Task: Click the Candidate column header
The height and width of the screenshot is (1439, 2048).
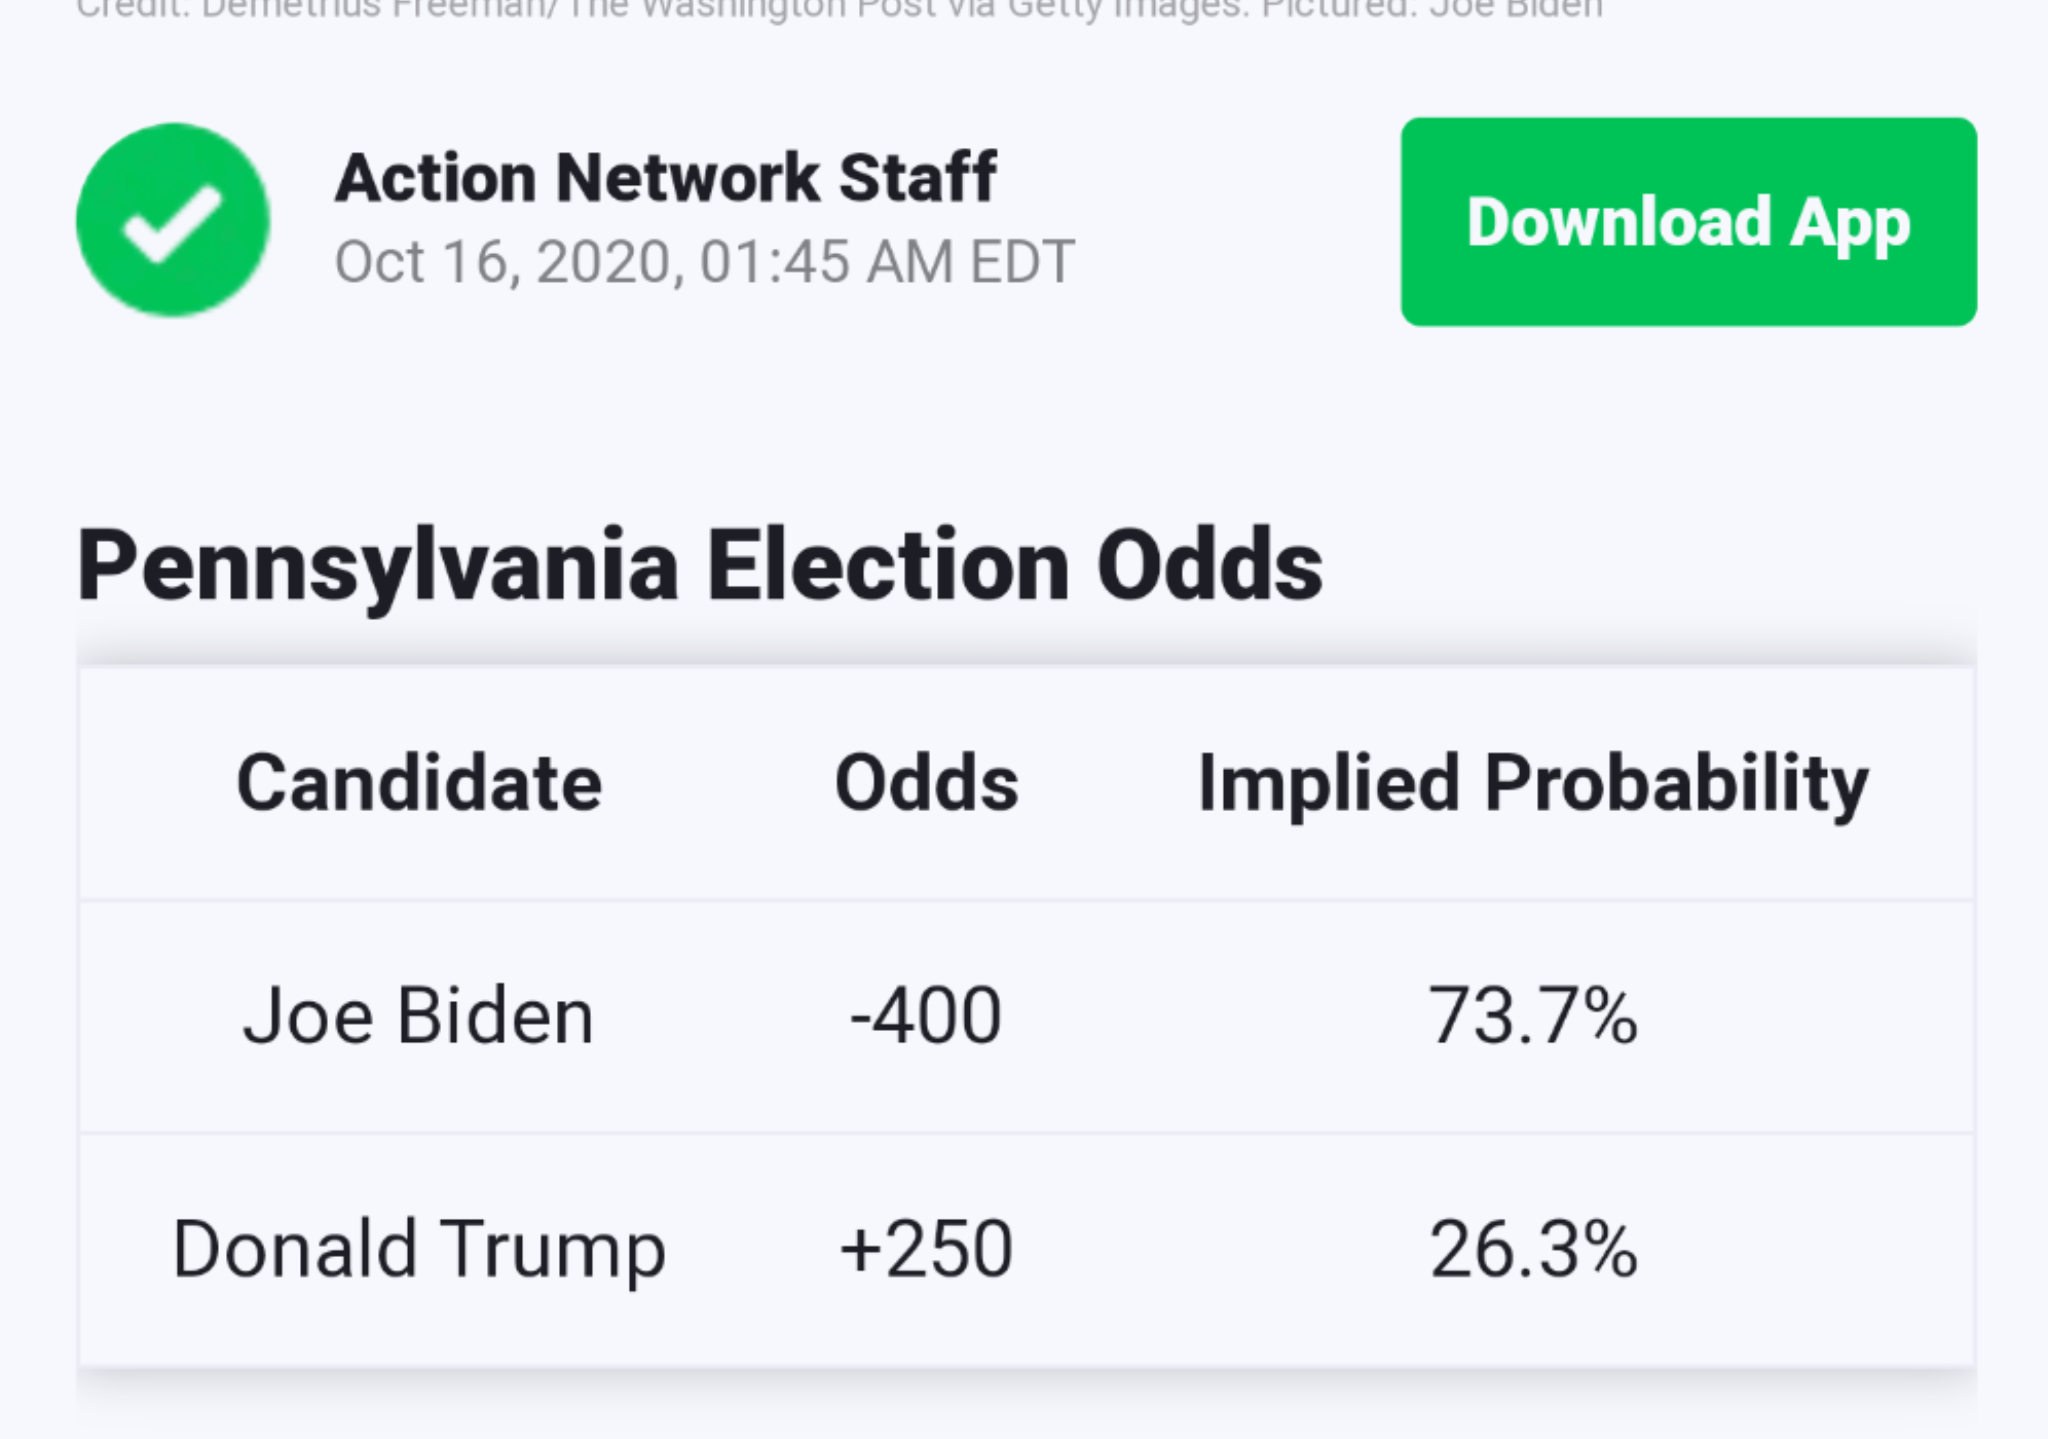Action: tap(419, 783)
